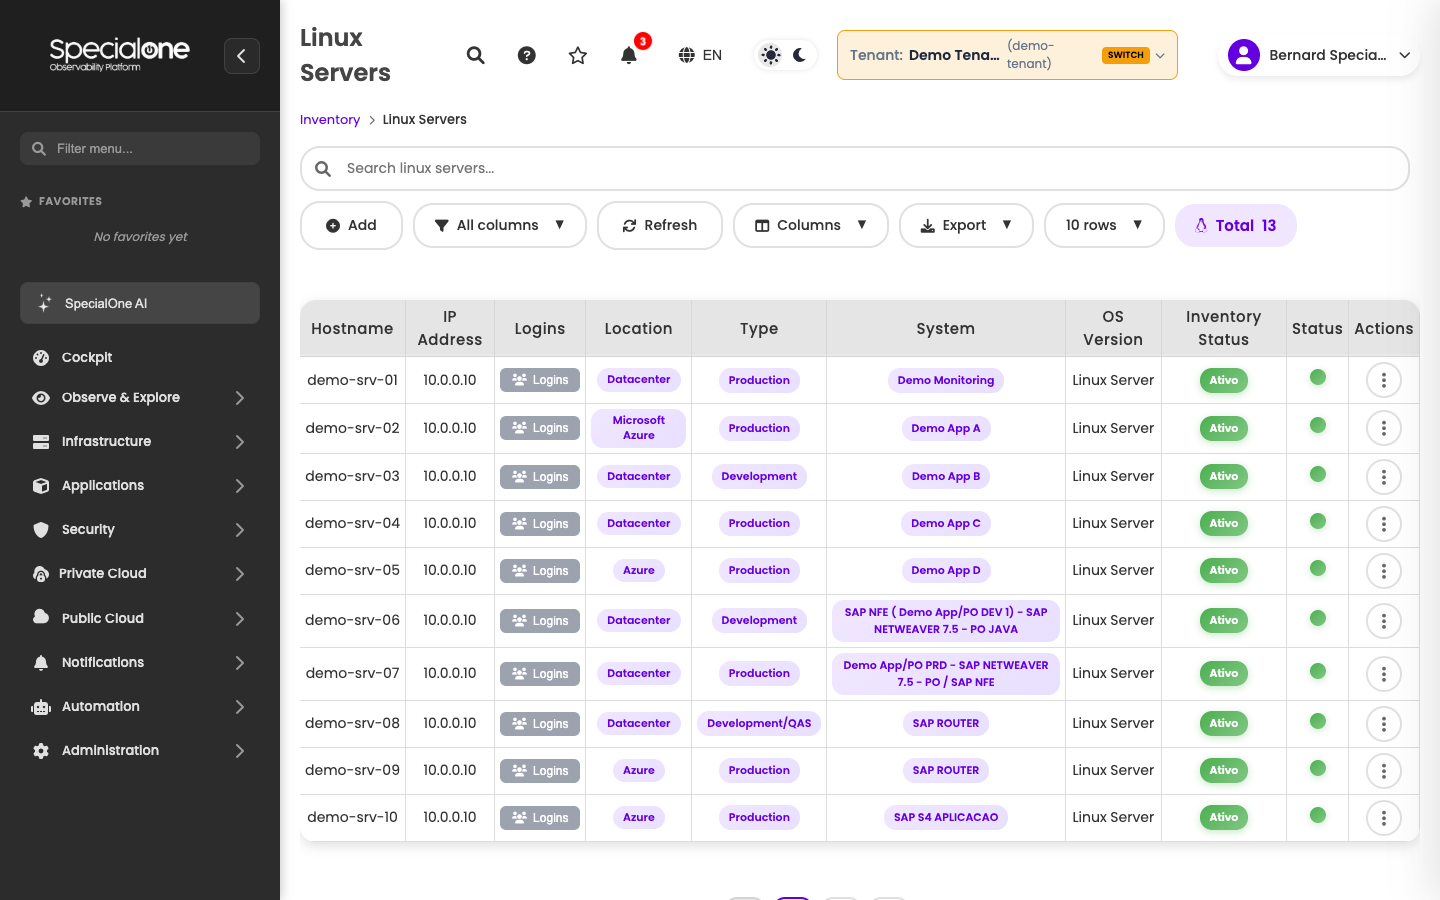Open actions menu for demo-srv-02
This screenshot has width=1440, height=900.
tap(1384, 428)
